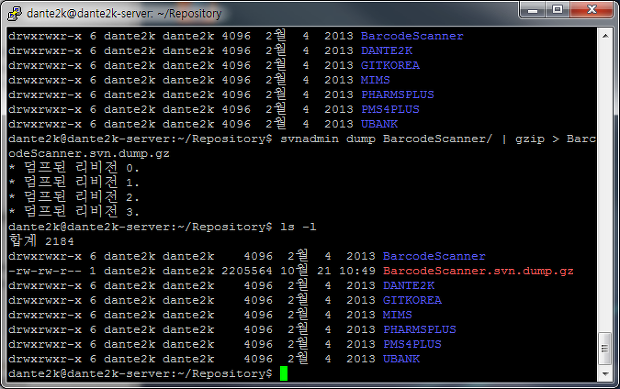
Task: Click BarcodeScanner directory in the second listing
Action: pos(434,256)
